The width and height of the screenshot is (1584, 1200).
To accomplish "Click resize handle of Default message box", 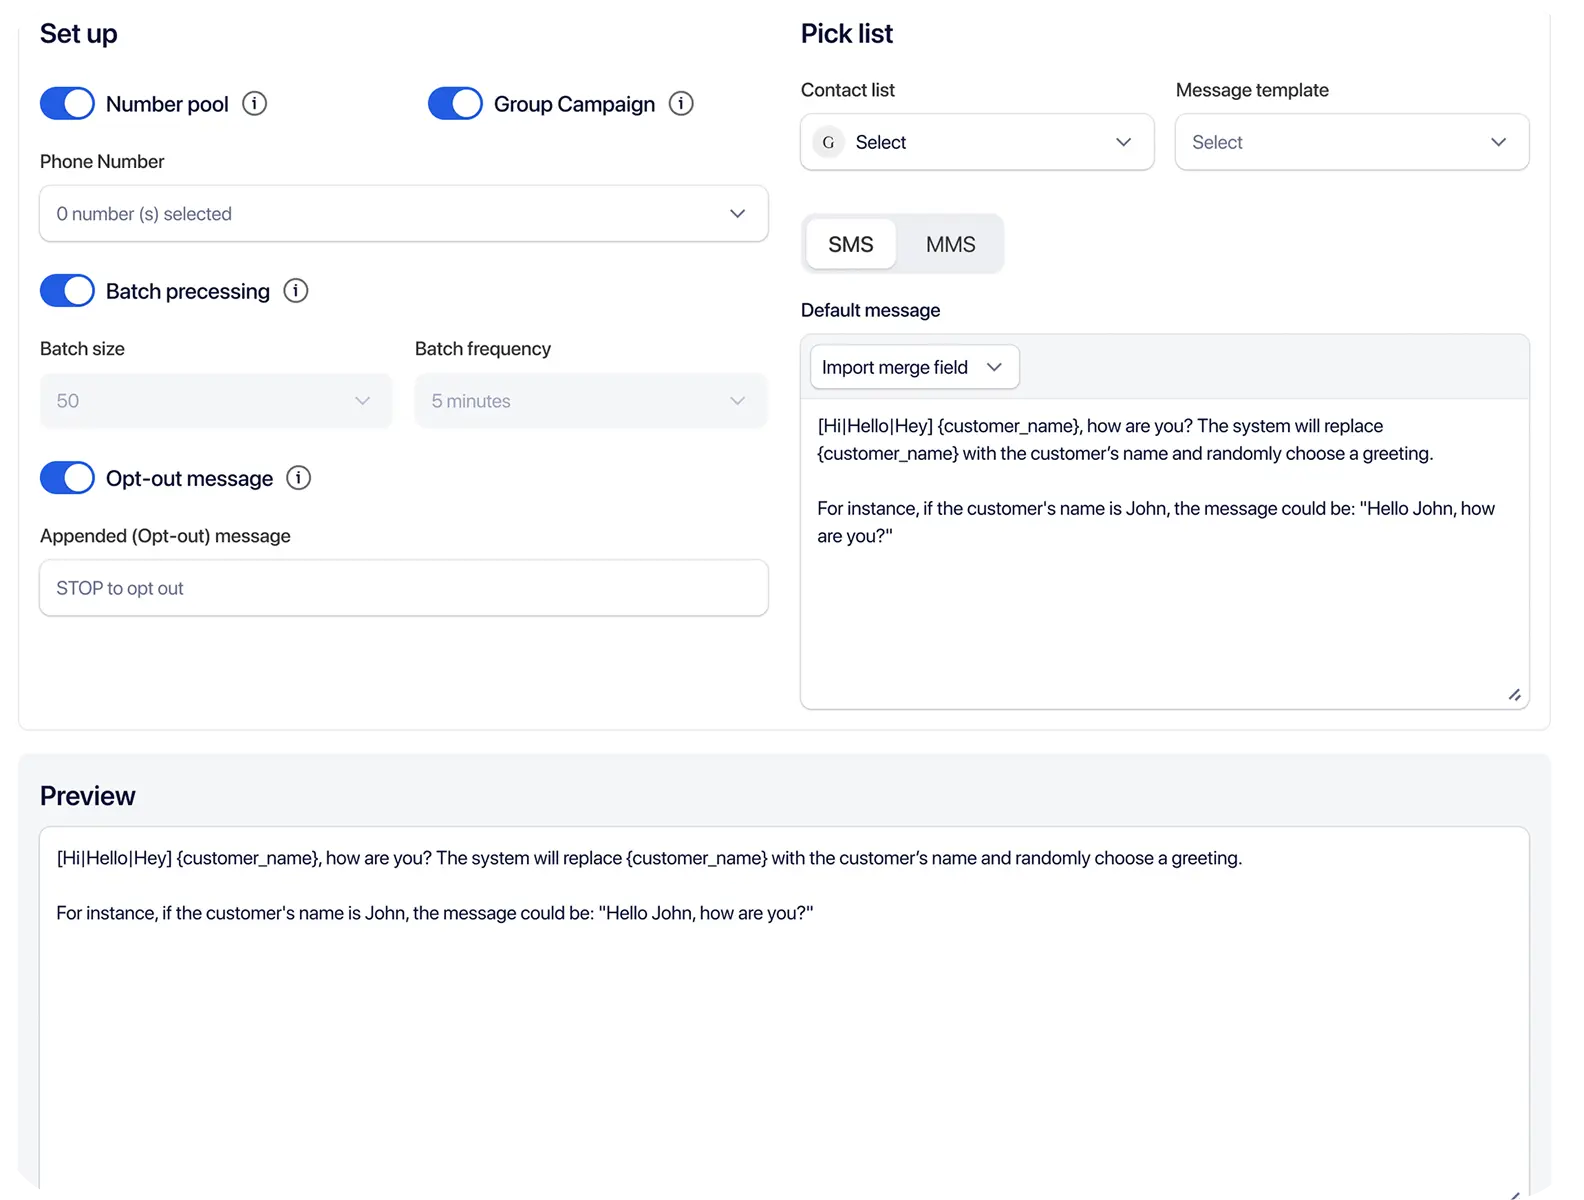I will tap(1514, 695).
